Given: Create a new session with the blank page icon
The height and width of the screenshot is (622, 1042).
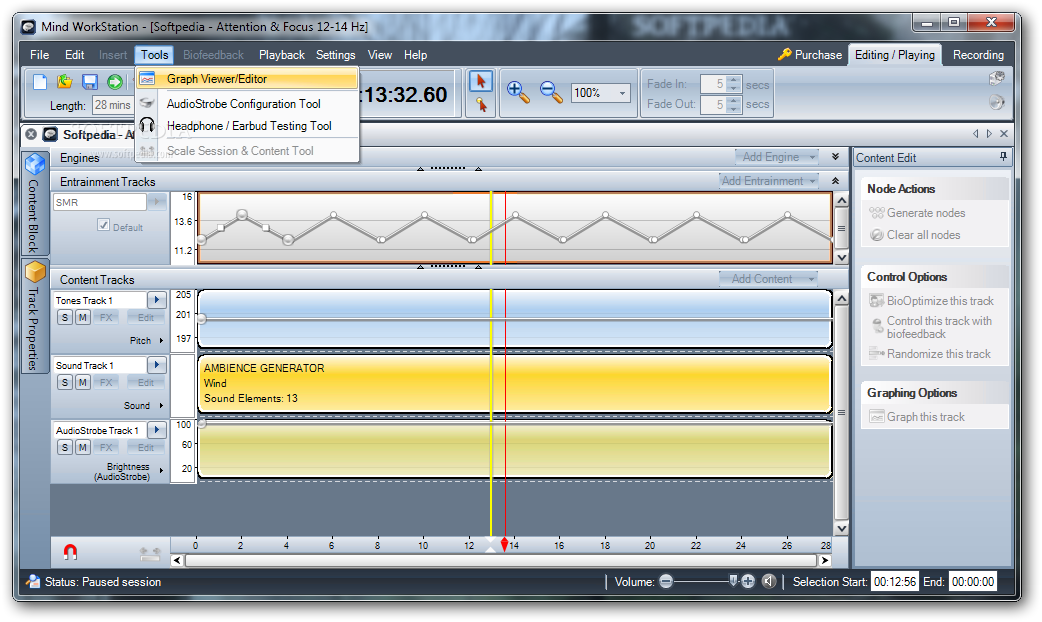Looking at the screenshot, I should click(40, 81).
